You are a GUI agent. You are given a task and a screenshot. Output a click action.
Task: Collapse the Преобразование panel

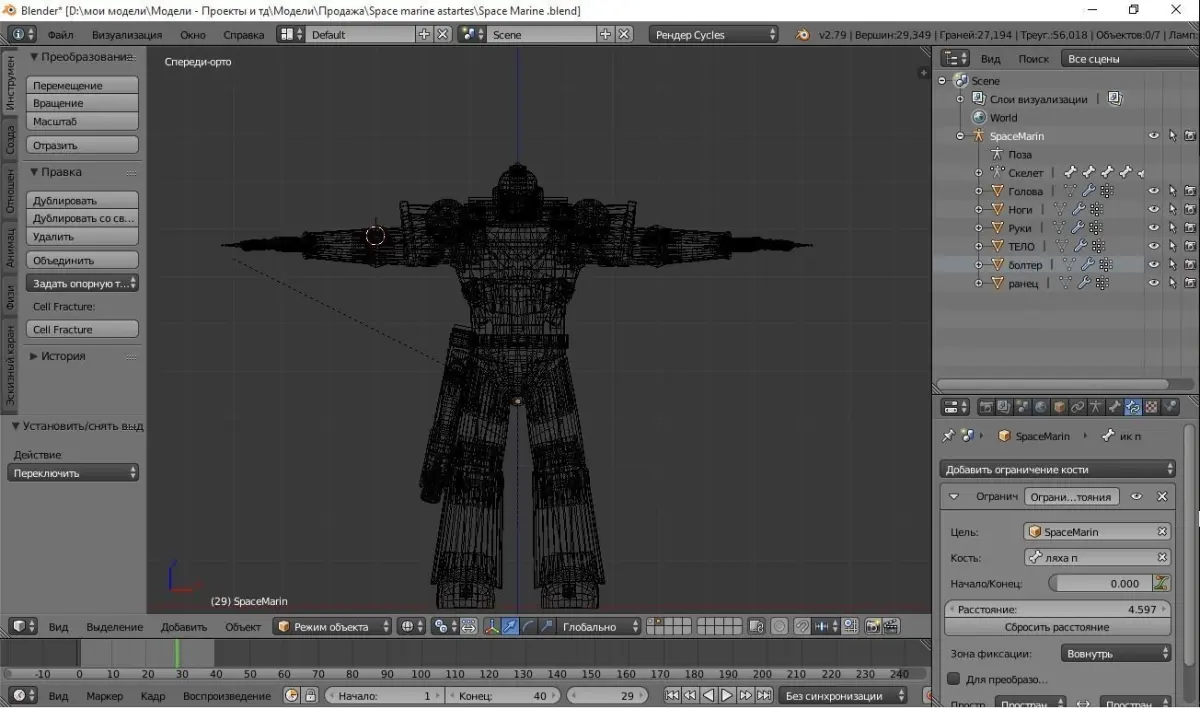tap(34, 57)
